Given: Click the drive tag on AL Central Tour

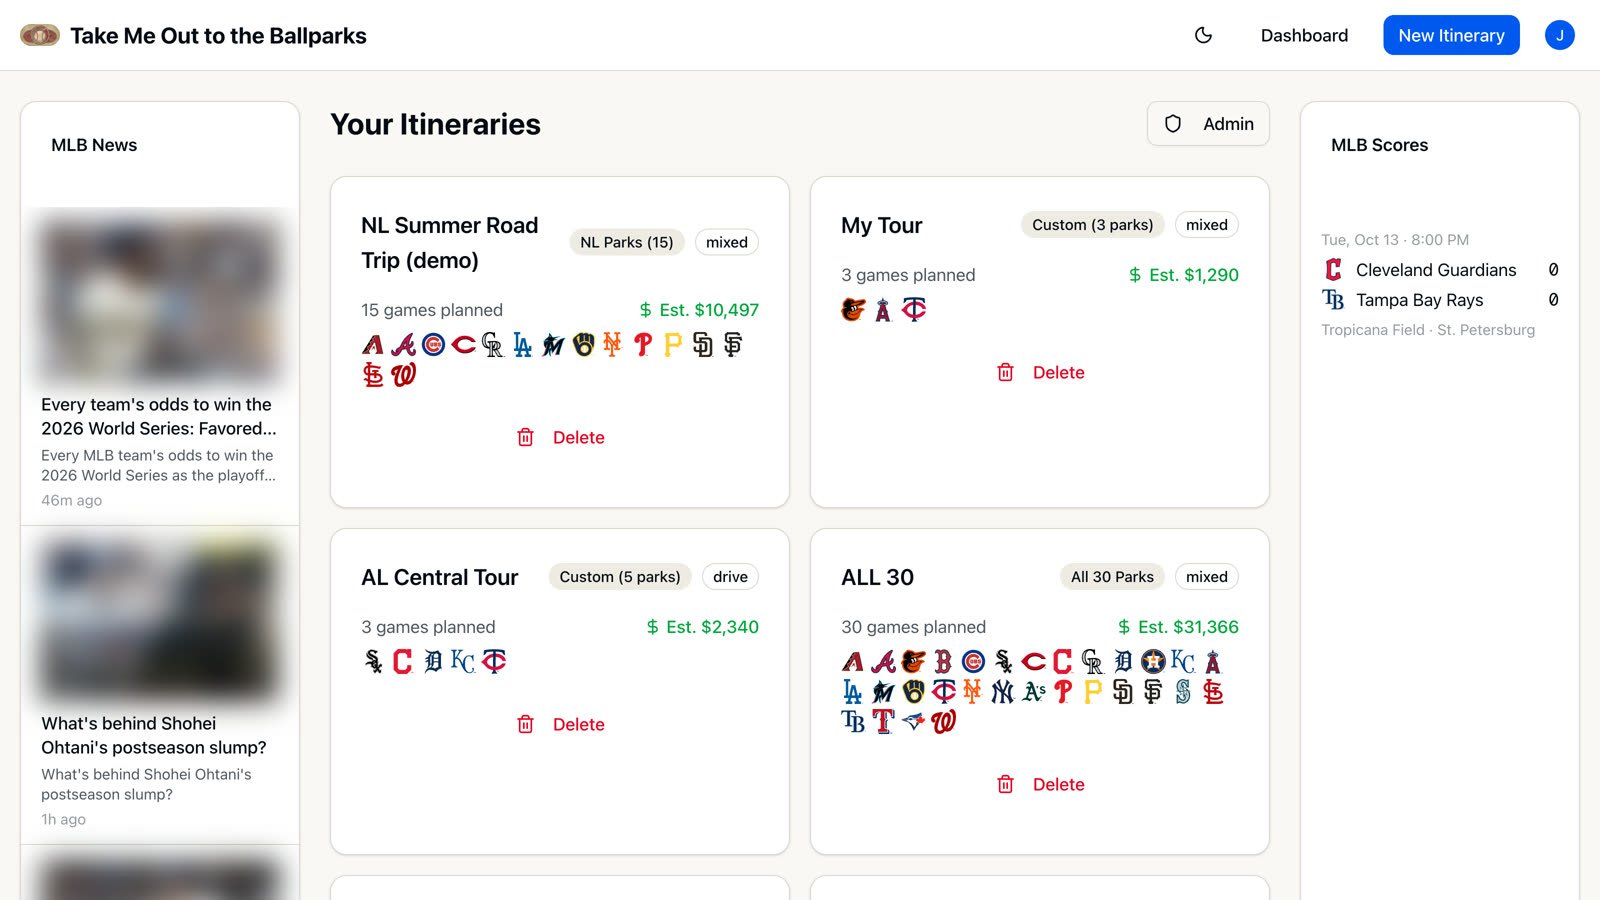Looking at the screenshot, I should coord(730,577).
